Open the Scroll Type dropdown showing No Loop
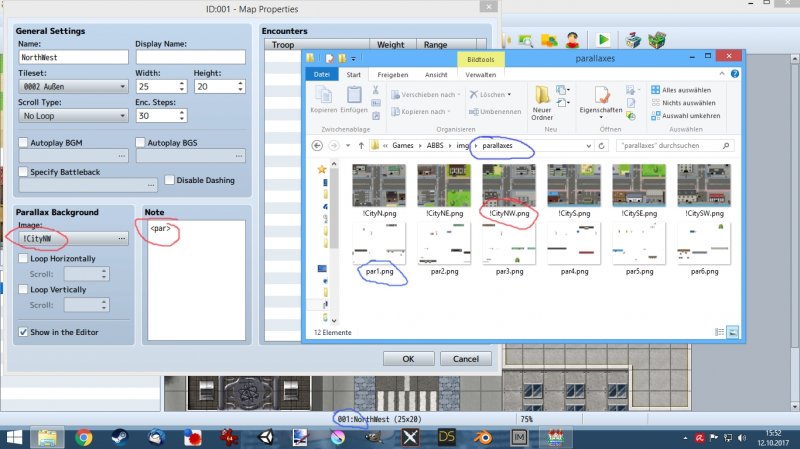 click(73, 116)
